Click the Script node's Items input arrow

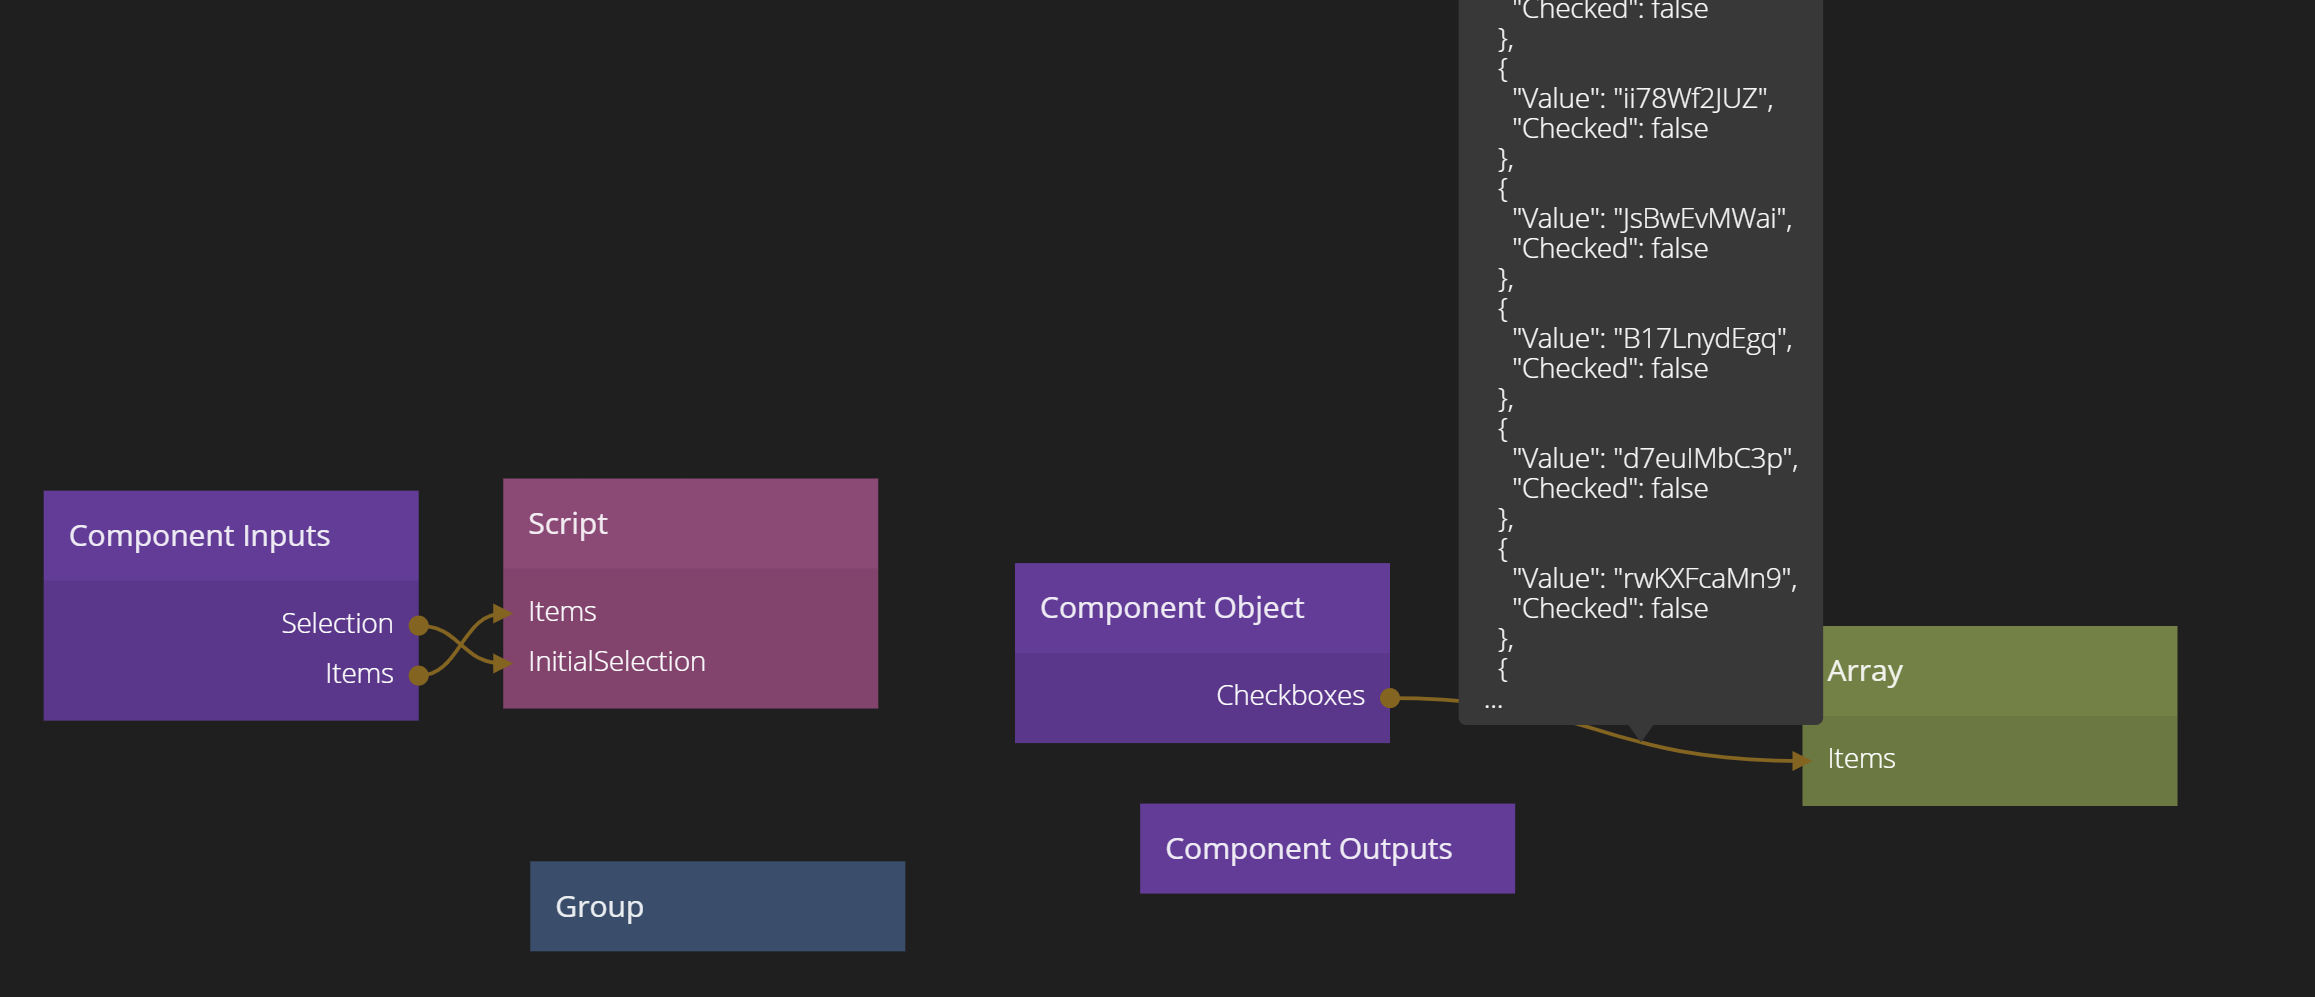pyautogui.click(x=502, y=613)
